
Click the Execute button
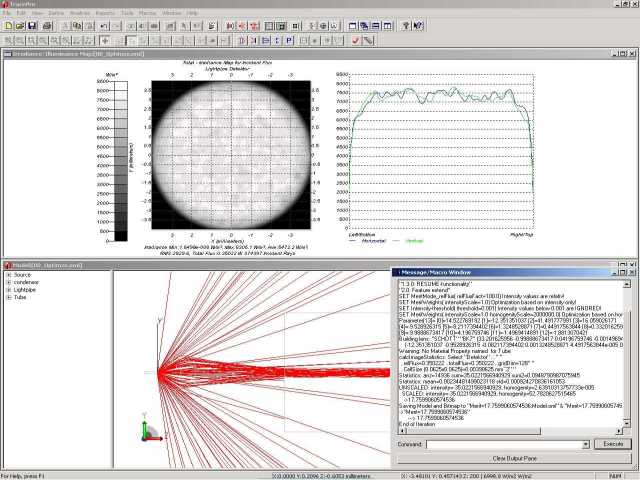click(x=613, y=444)
